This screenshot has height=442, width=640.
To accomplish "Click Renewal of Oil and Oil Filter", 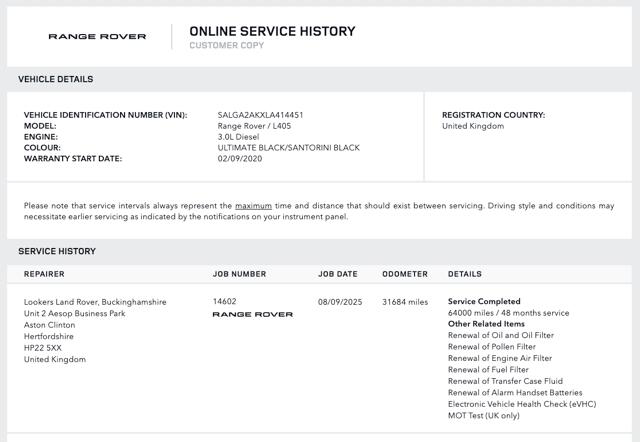I will pos(501,335).
